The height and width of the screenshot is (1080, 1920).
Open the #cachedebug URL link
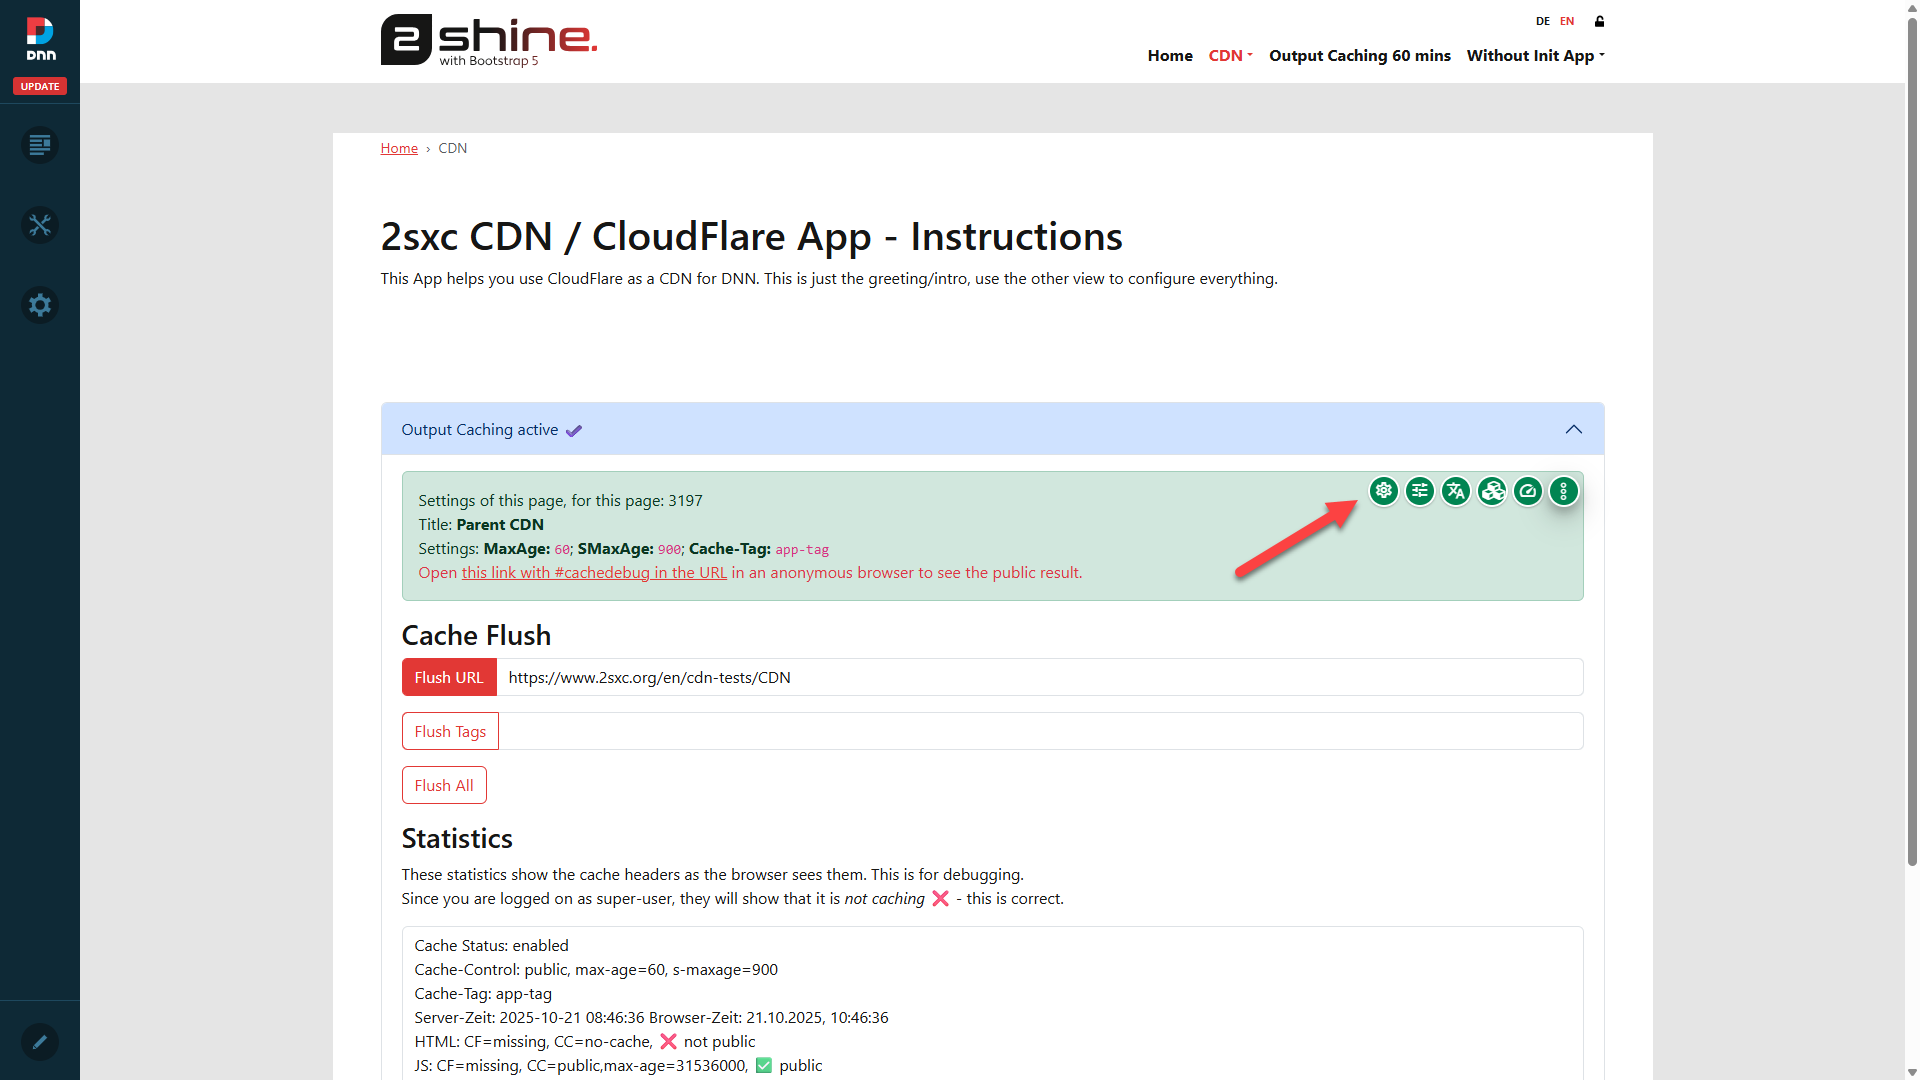click(593, 573)
